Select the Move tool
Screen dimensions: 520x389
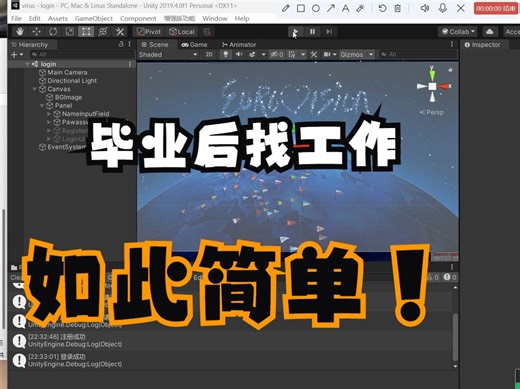[36, 32]
